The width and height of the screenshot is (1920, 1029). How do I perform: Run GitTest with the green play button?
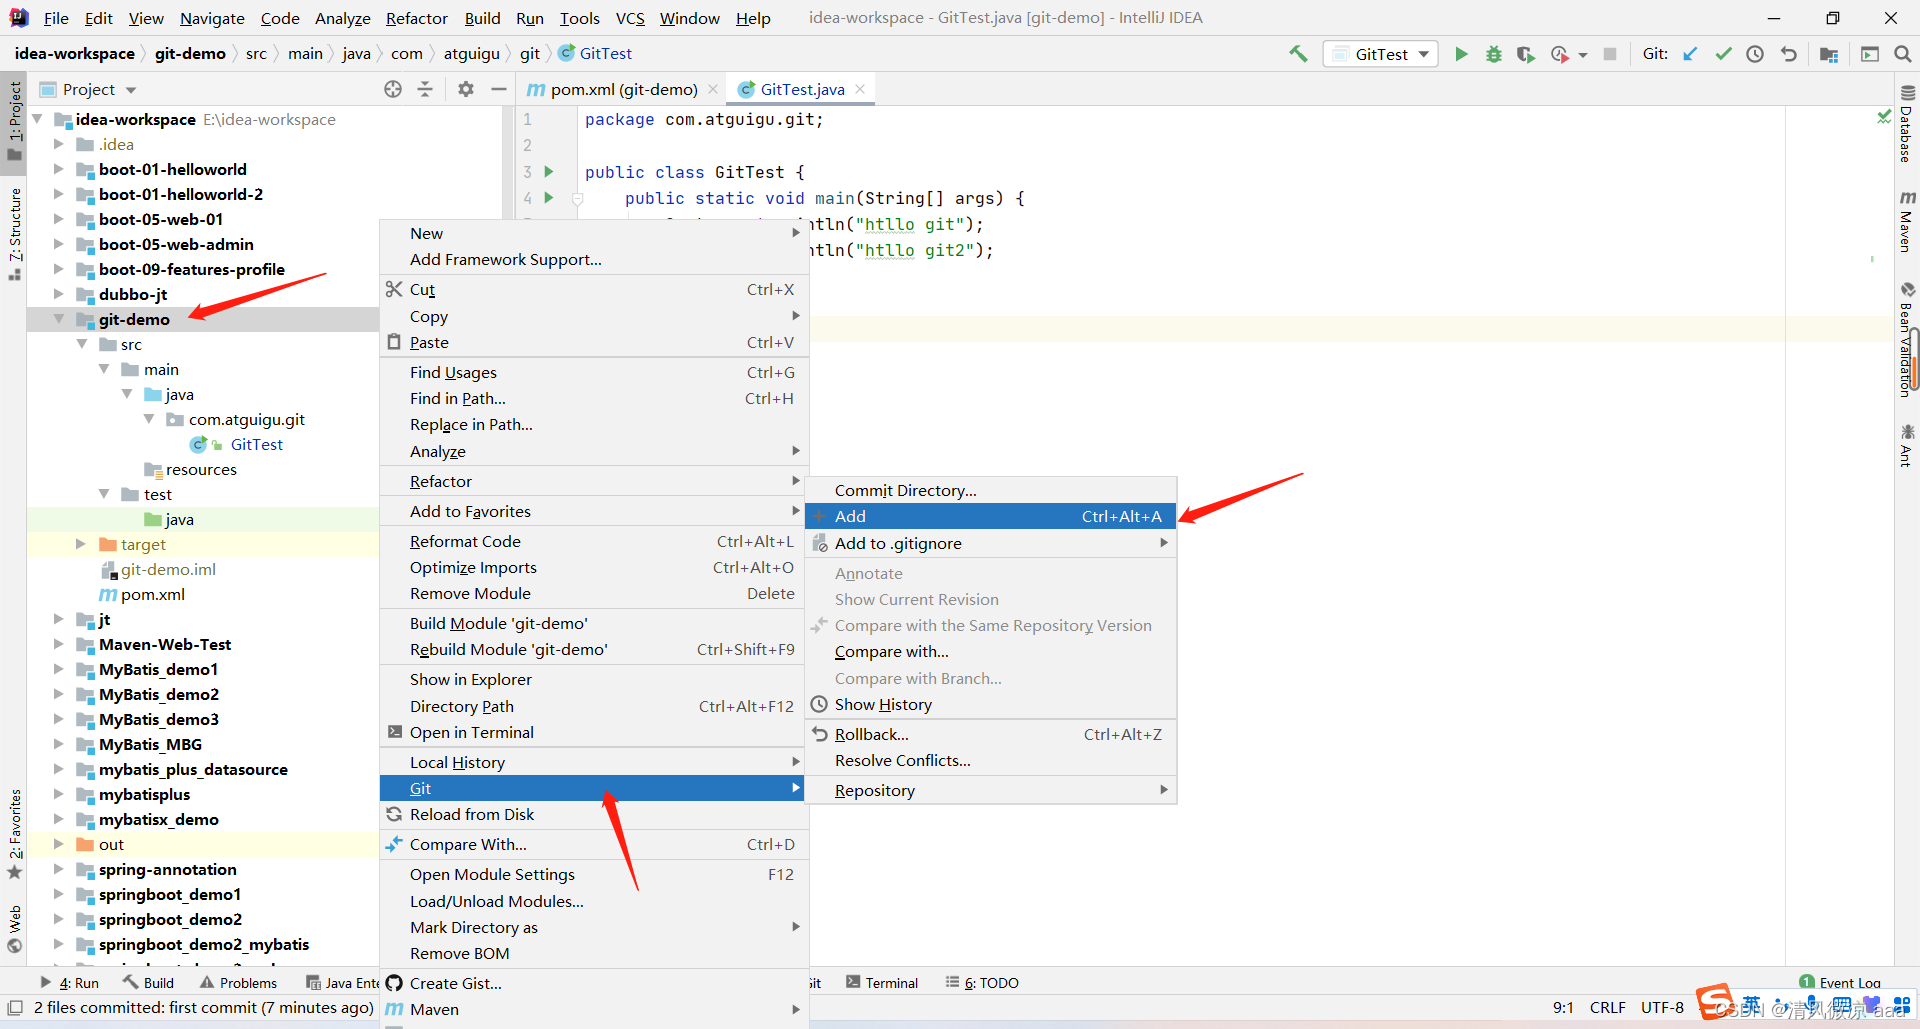1461,54
